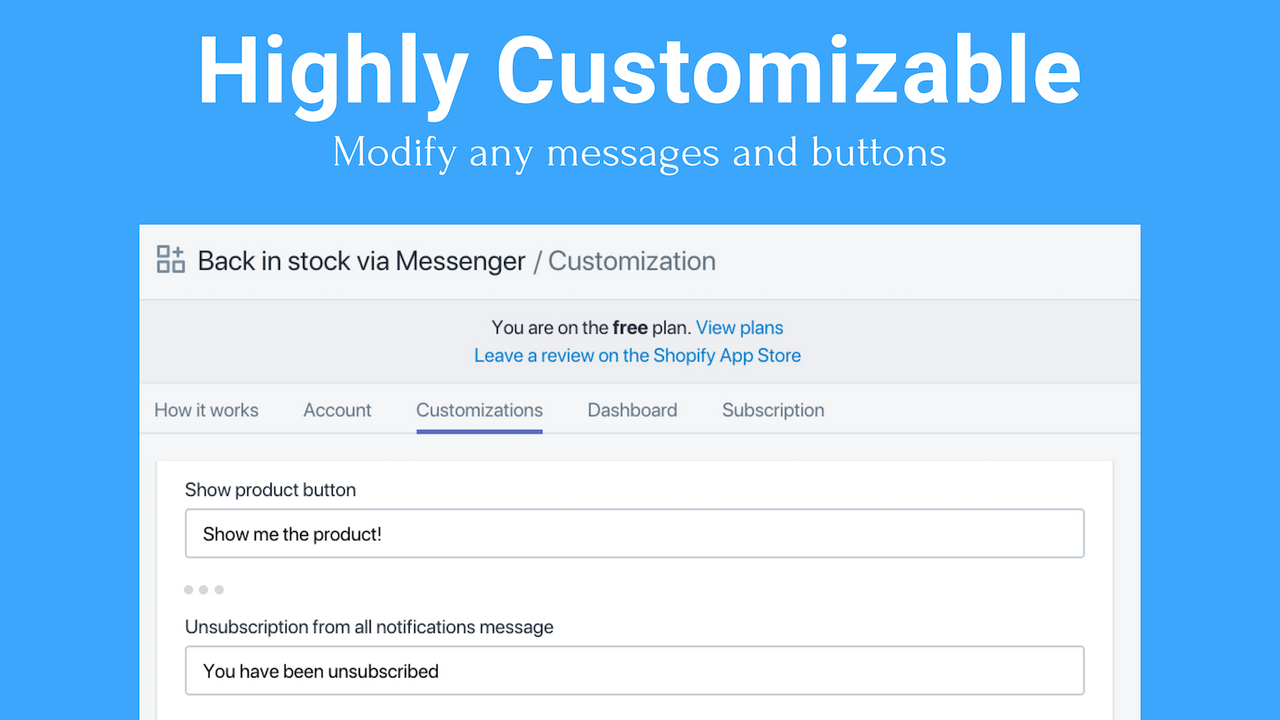The height and width of the screenshot is (720, 1280).
Task: Open the Account tab
Action: [x=337, y=410]
